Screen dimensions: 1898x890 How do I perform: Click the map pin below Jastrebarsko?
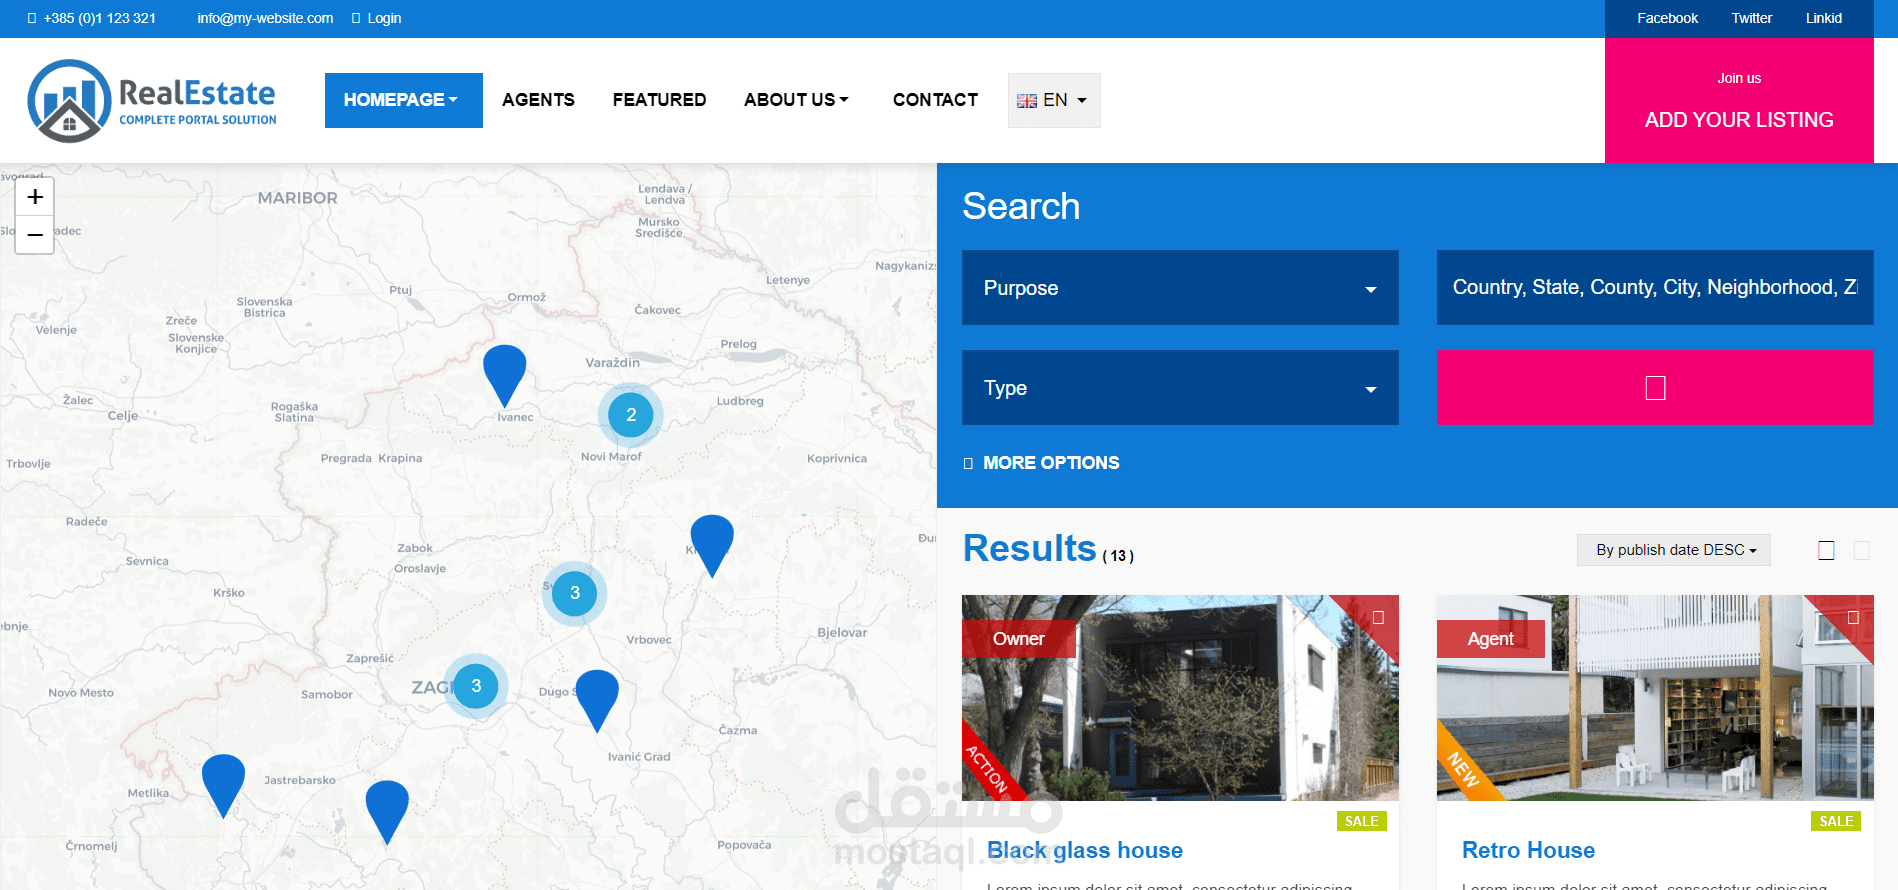387,811
